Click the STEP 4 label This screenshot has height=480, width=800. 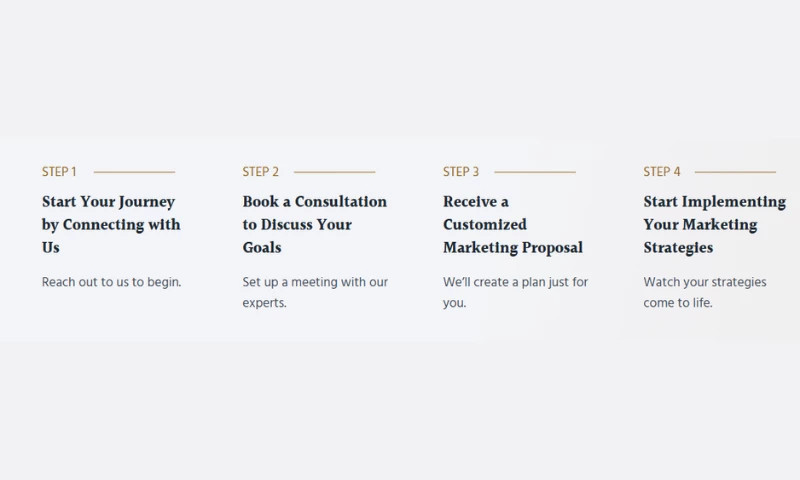point(662,172)
